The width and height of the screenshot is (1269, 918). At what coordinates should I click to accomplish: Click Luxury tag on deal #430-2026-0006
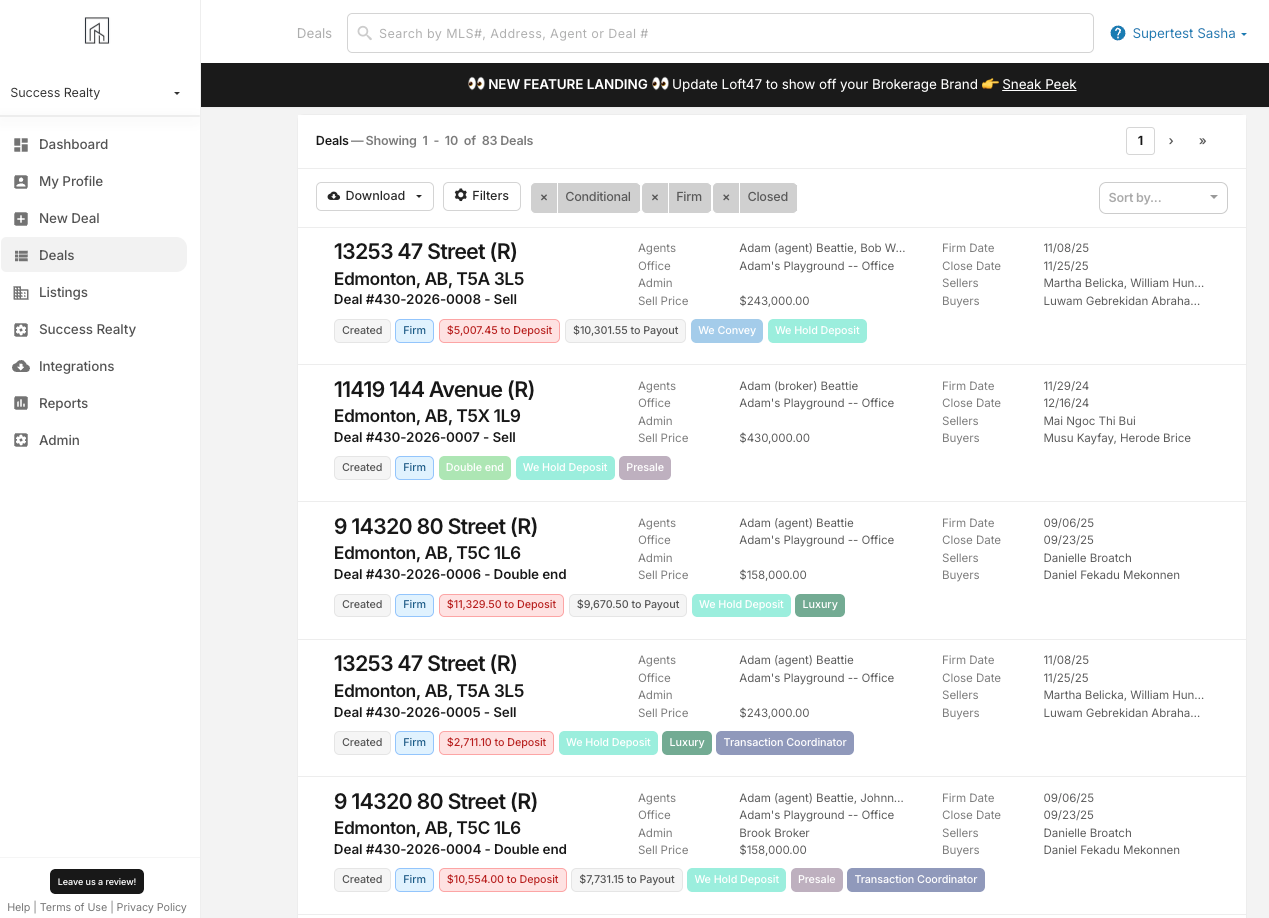820,605
